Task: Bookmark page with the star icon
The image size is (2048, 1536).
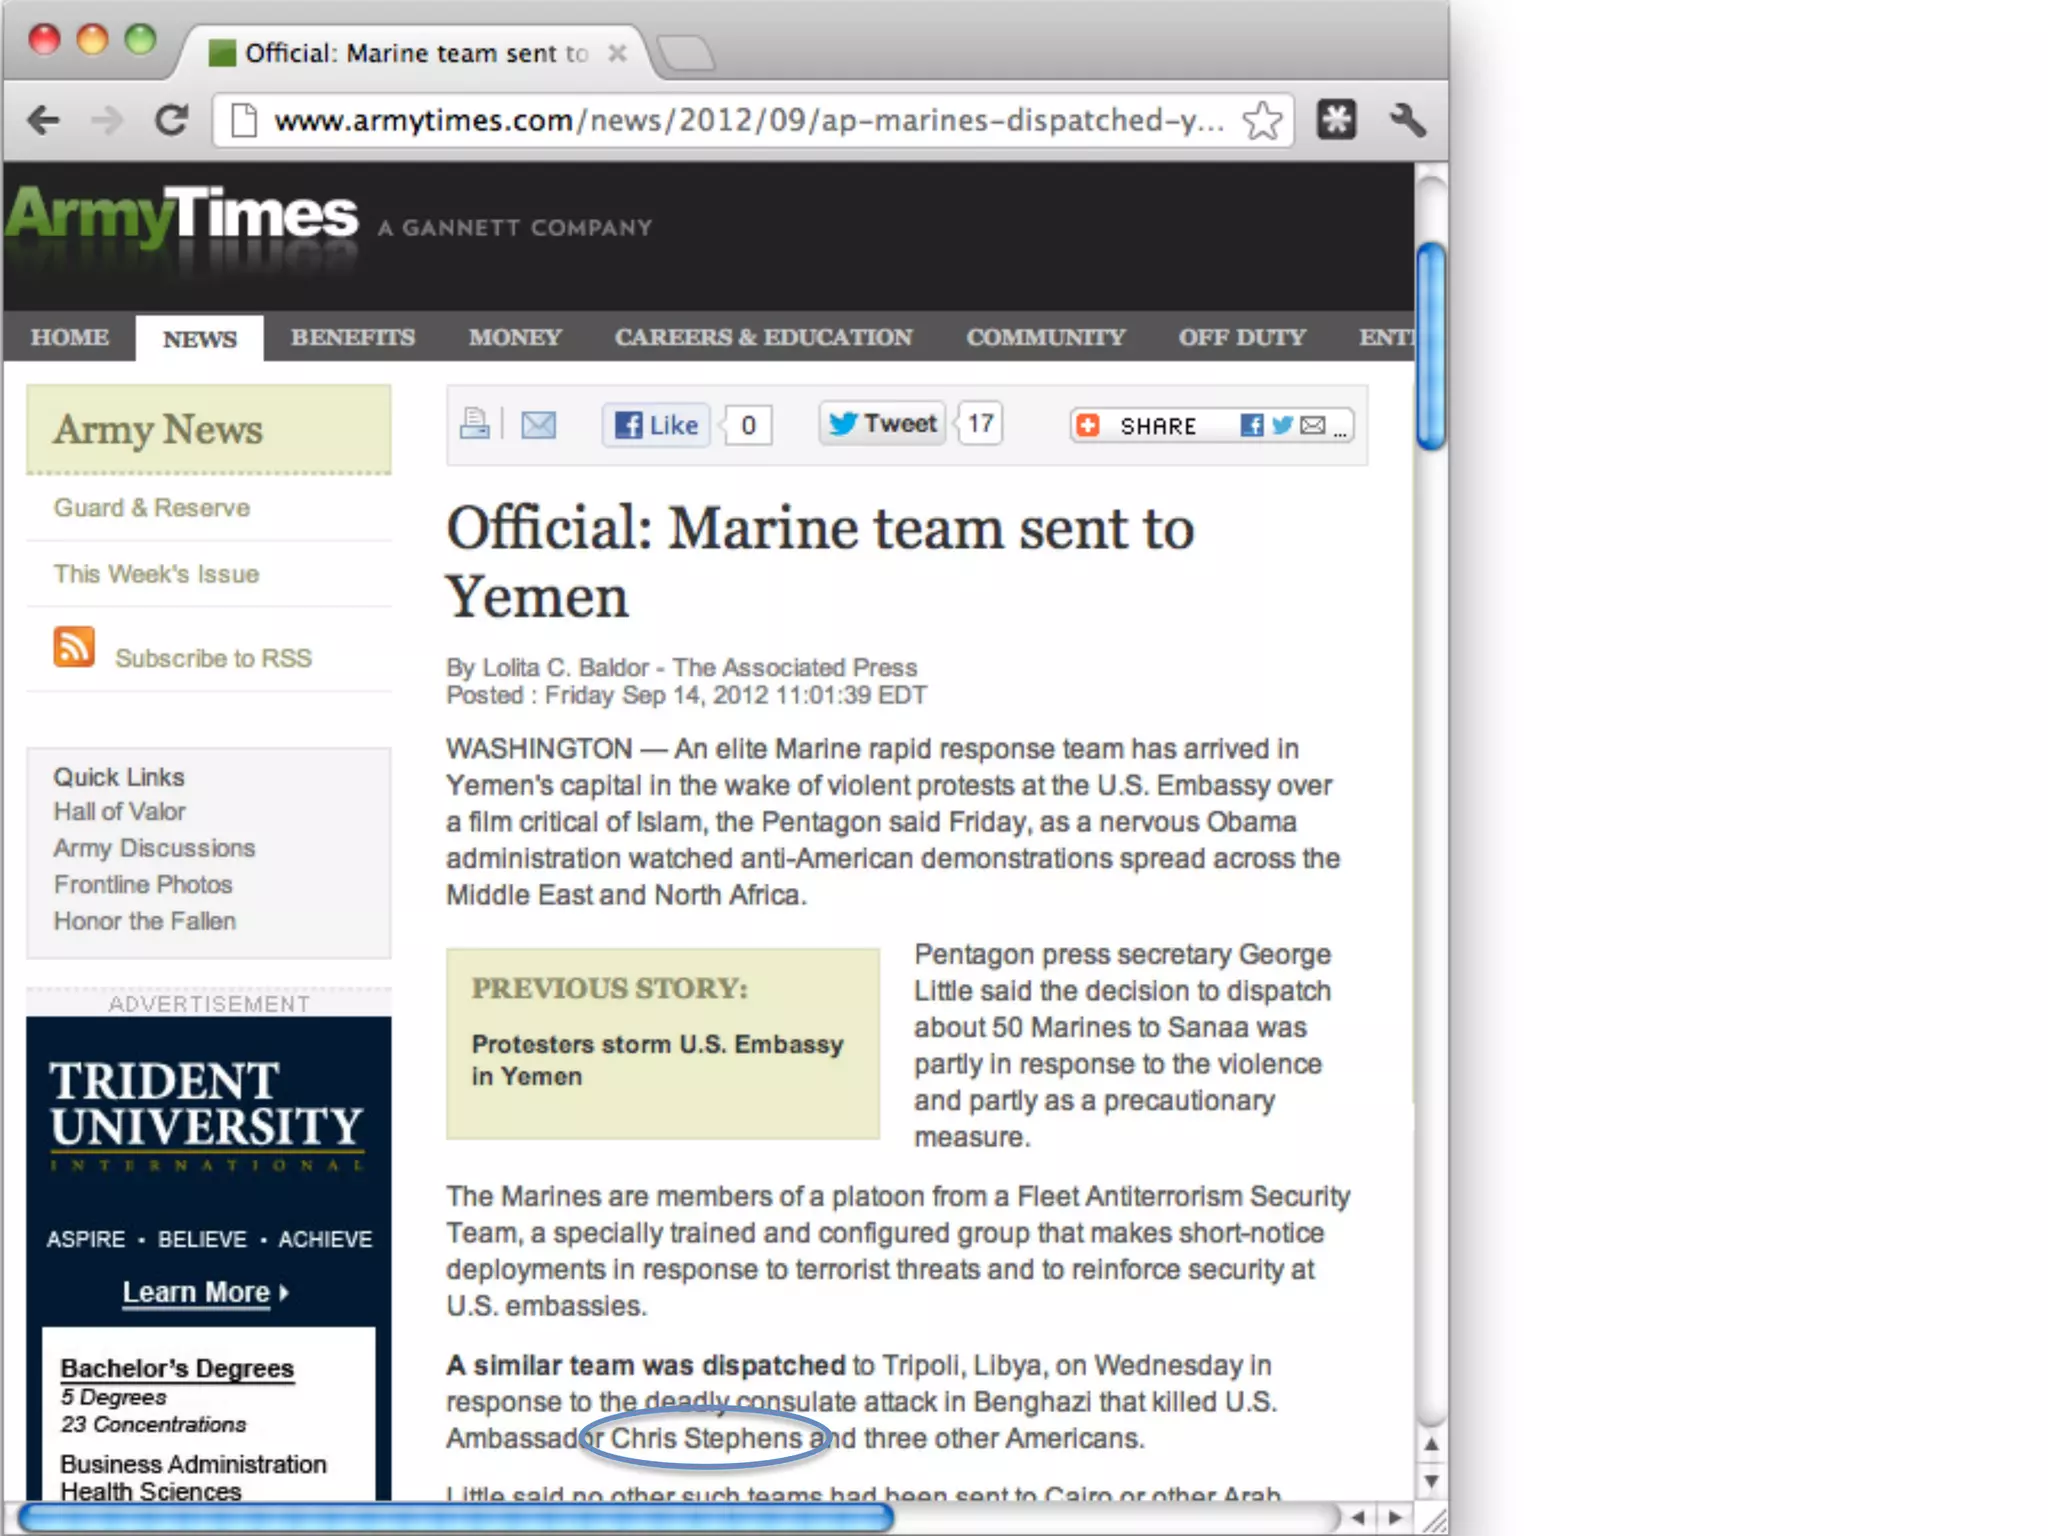Action: (1262, 121)
